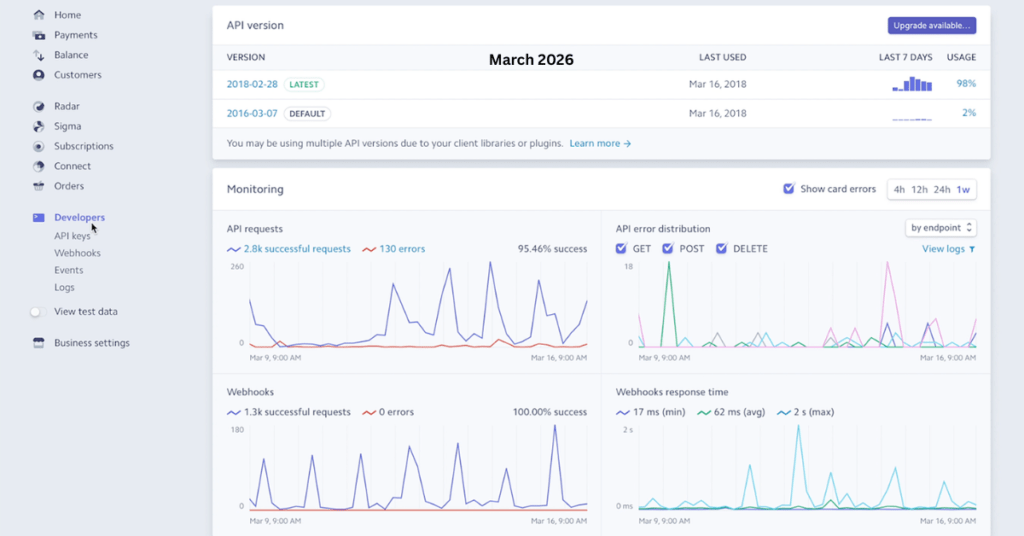Viewport: 1024px width, 536px height.
Task: Uncheck the GET method checkbox
Action: point(622,248)
